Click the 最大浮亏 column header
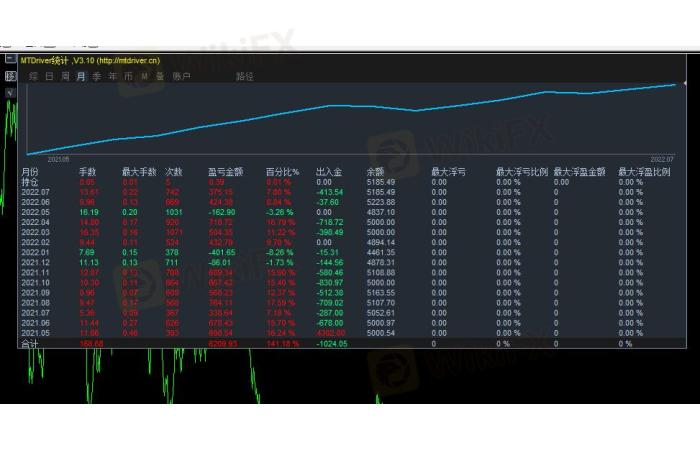This screenshot has width=700, height=450. (446, 172)
